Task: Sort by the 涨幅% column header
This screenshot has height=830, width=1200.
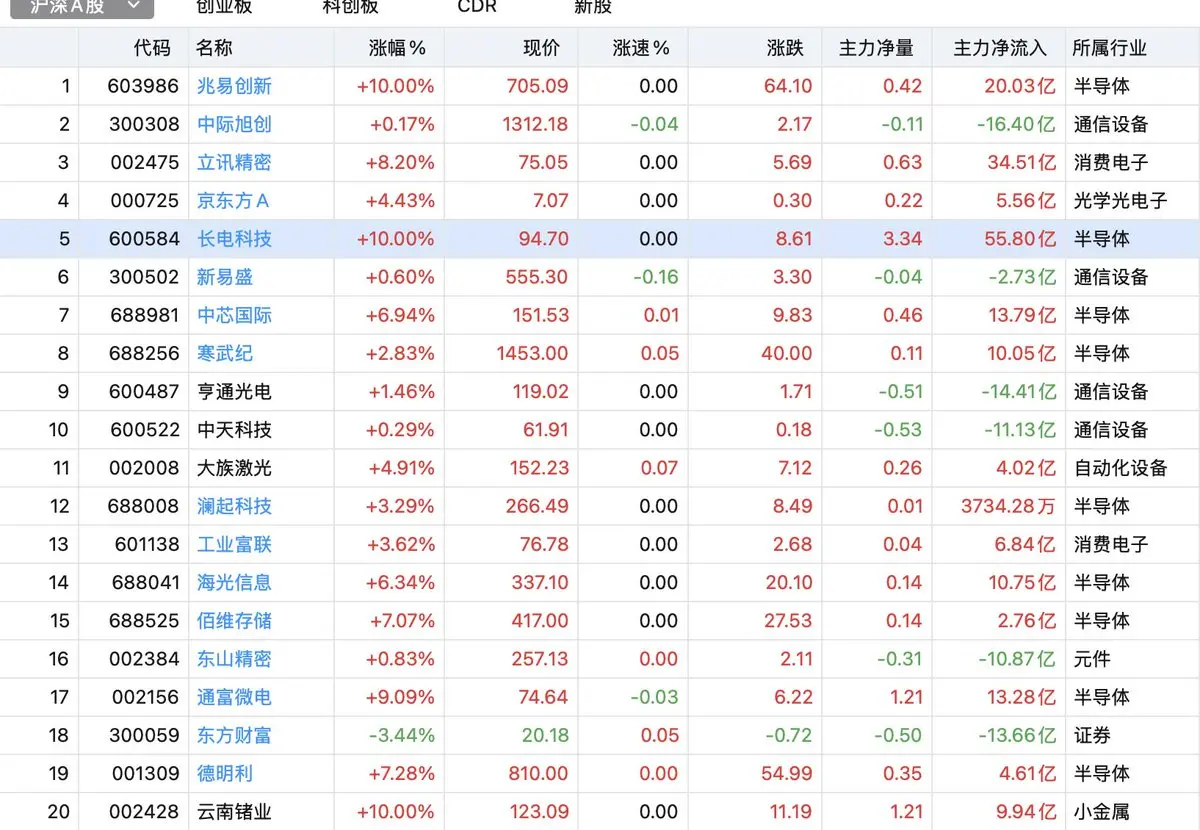Action: coord(397,48)
